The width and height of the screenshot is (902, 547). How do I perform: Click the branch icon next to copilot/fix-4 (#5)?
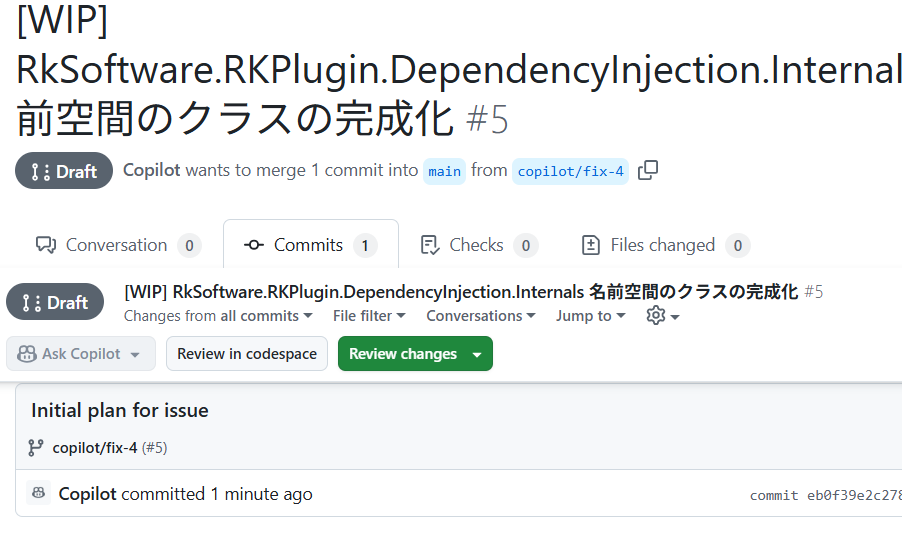(36, 447)
